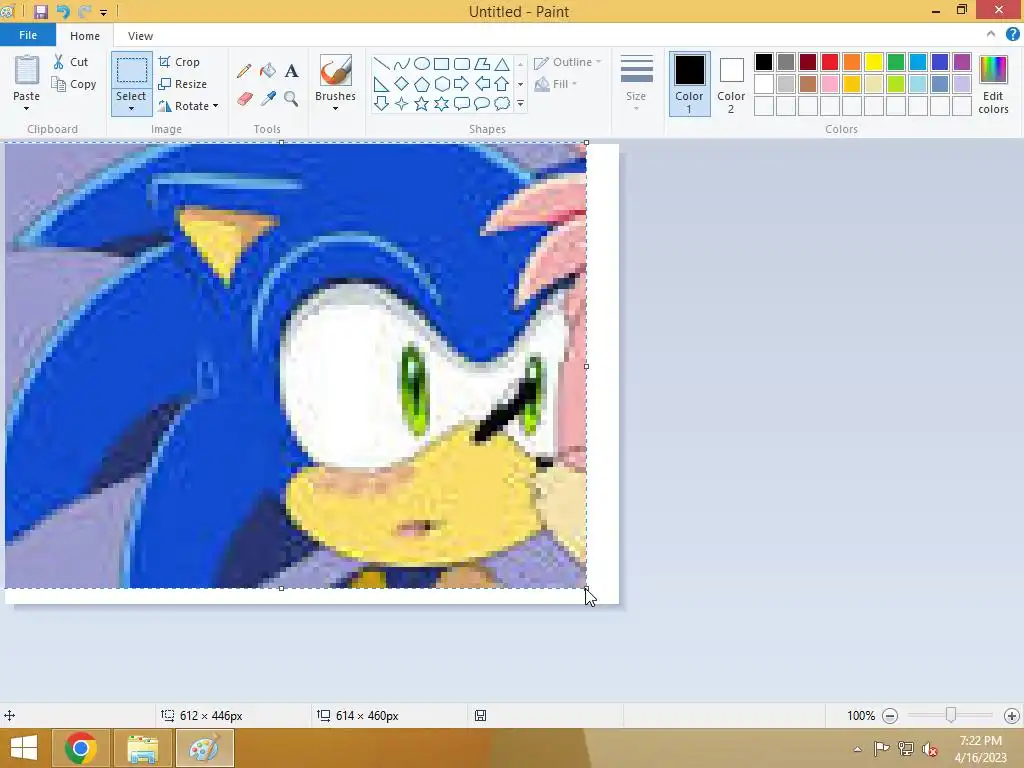Screen dimensions: 1024x768
Task: Activate the rectangular Select tool
Action: click(x=131, y=70)
